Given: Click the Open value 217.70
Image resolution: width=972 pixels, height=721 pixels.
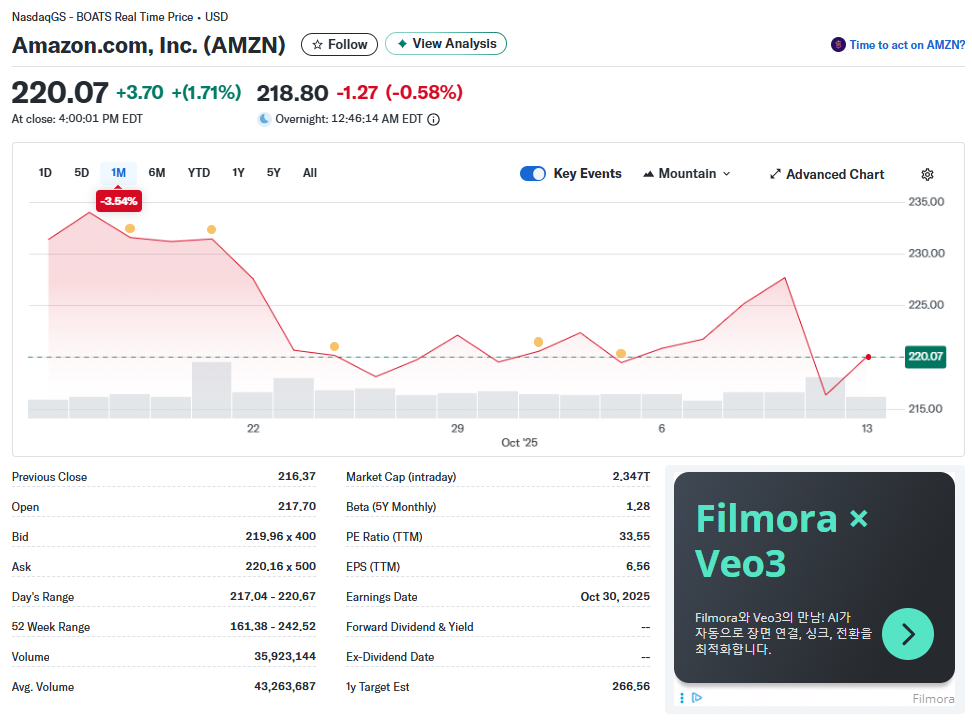Looking at the screenshot, I should 296,506.
